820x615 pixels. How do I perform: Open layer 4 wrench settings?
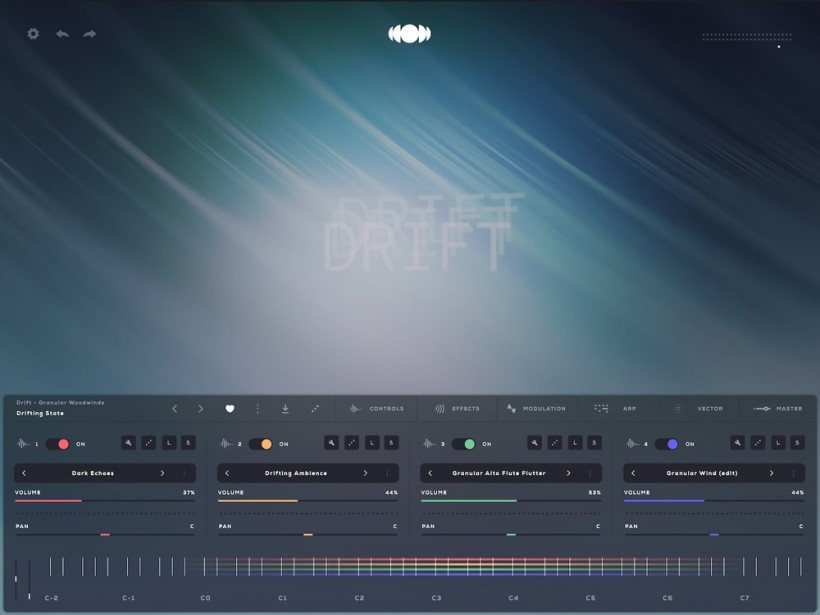[x=737, y=443]
